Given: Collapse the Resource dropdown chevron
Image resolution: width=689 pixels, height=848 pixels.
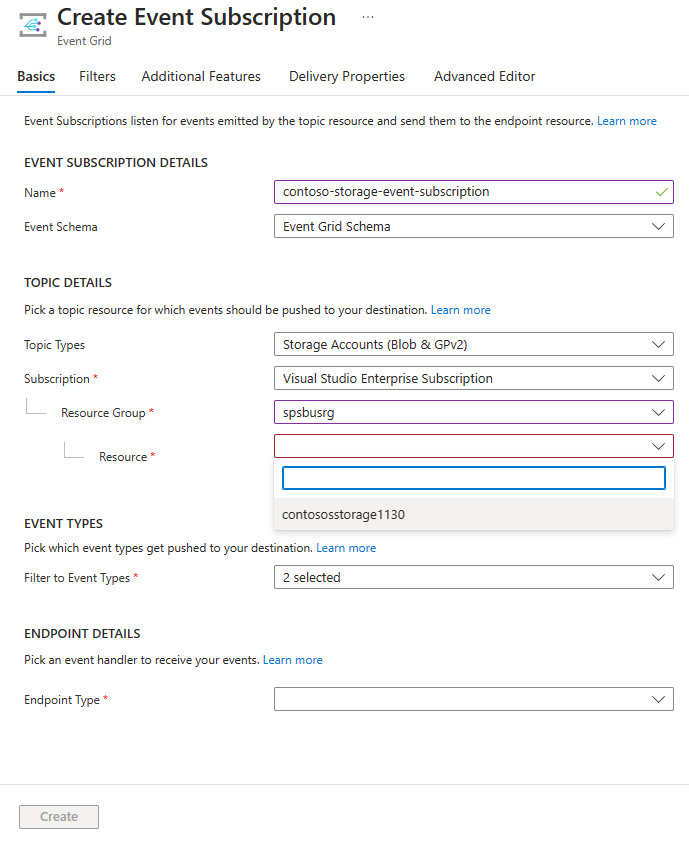Looking at the screenshot, I should tap(660, 445).
